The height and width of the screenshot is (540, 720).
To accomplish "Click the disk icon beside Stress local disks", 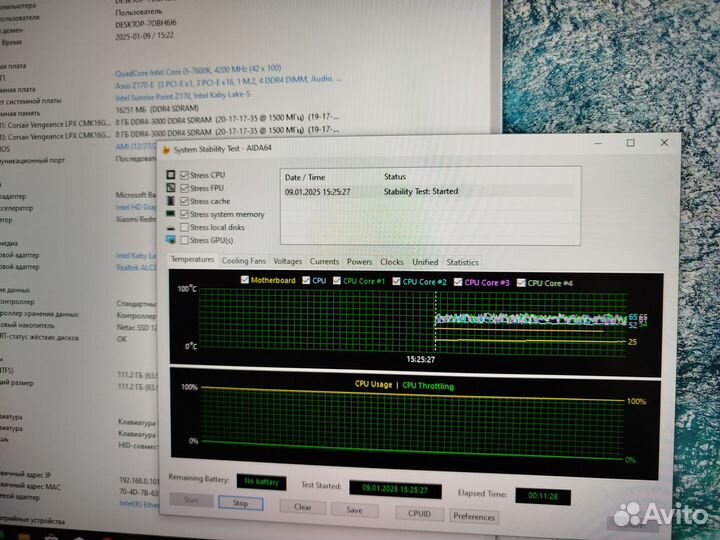I will [x=171, y=228].
